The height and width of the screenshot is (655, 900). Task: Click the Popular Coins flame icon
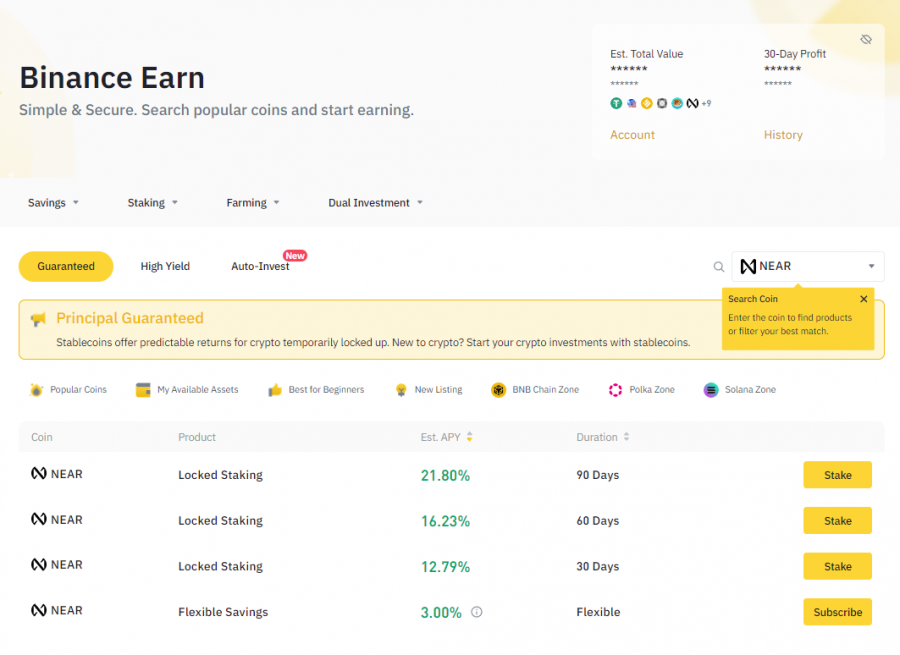tap(36, 390)
